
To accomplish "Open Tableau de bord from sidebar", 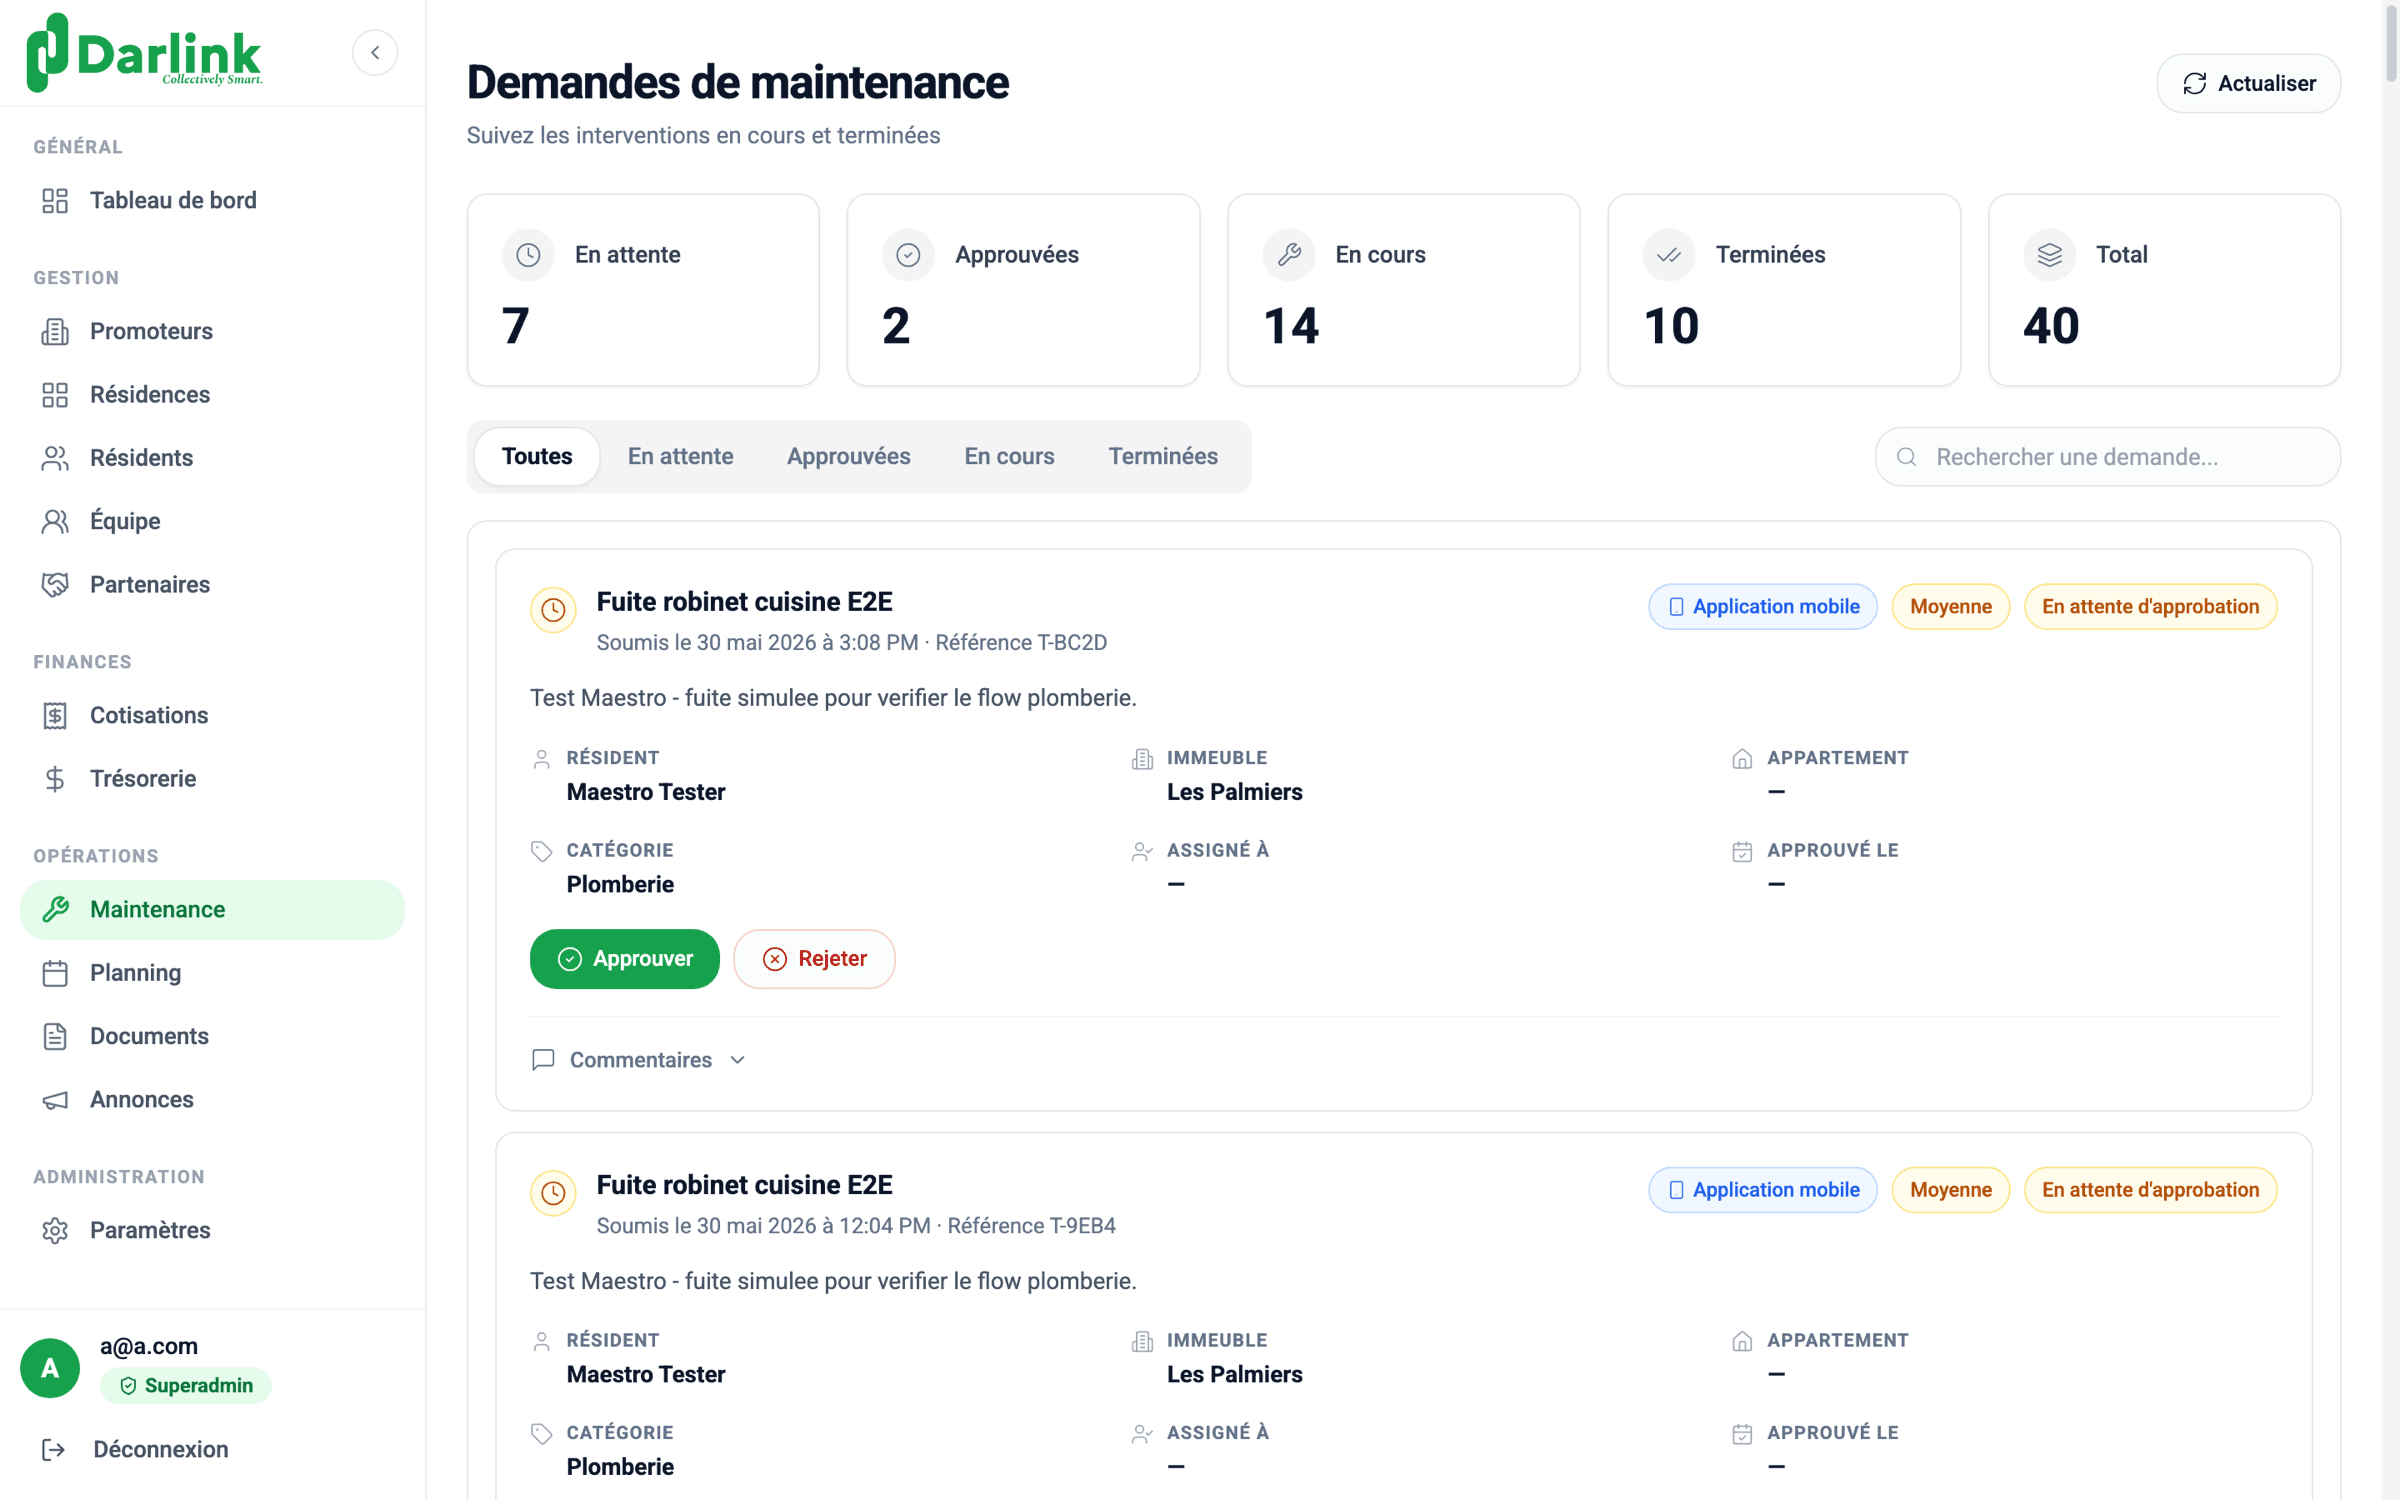I will click(212, 200).
